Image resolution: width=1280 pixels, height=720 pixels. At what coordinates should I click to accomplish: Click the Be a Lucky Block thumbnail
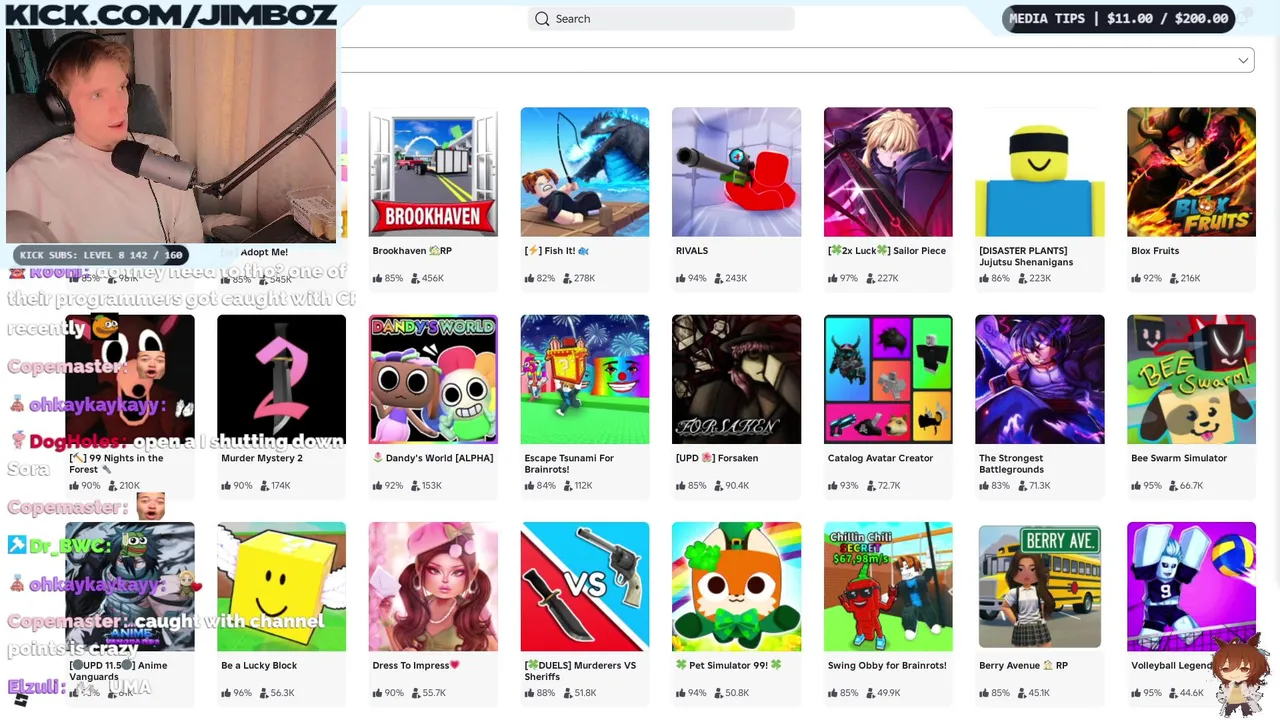pos(281,586)
